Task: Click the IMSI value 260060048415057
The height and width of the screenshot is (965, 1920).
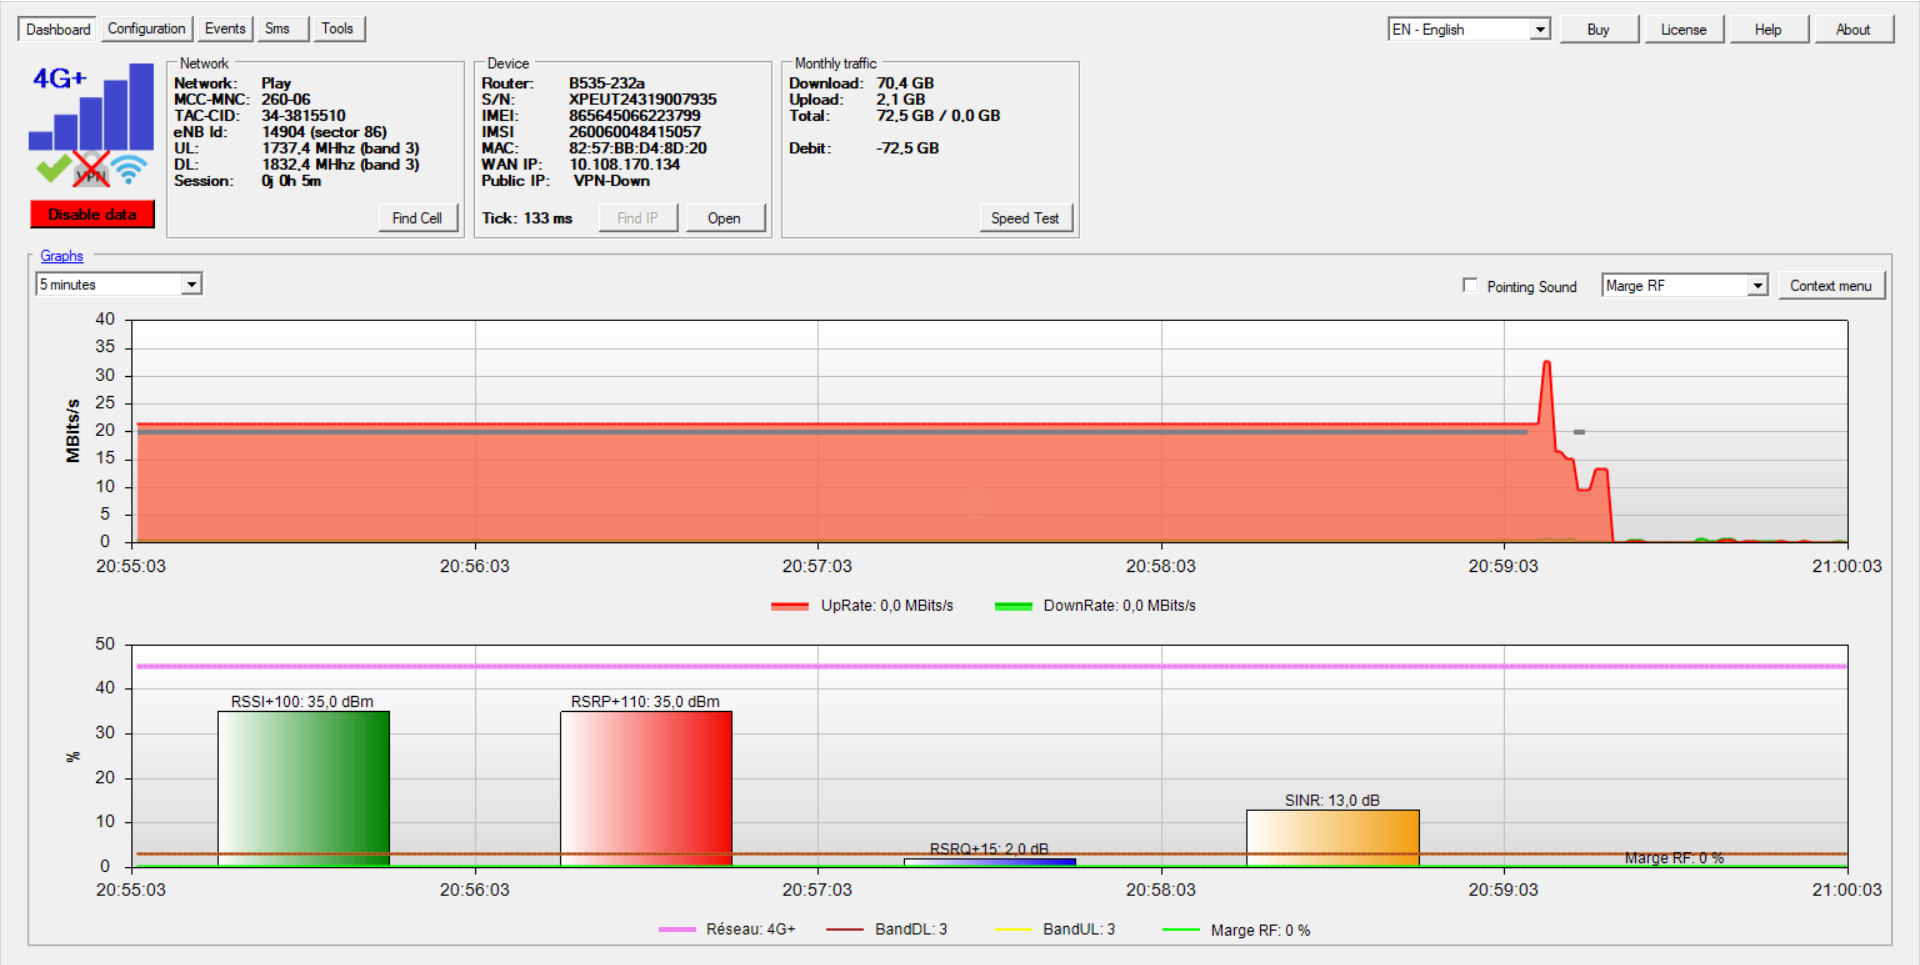Action: 635,132
